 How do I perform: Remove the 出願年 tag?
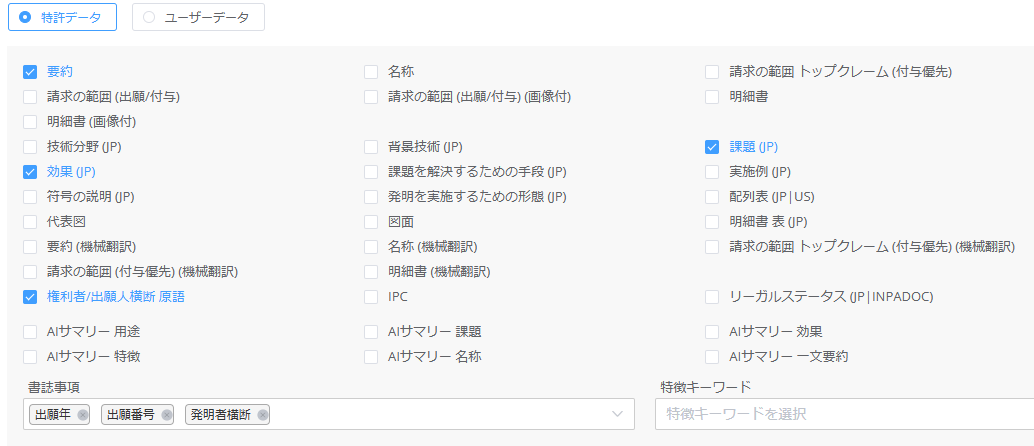coord(82,415)
